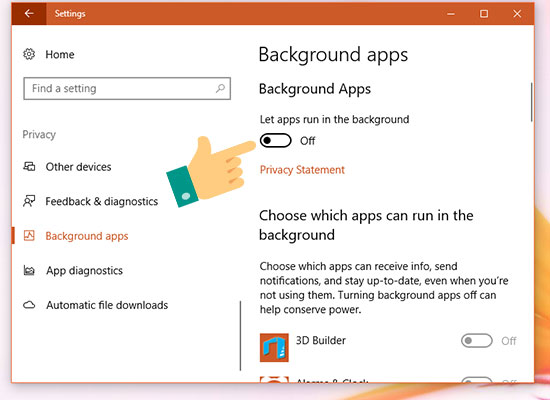Click the 3D Builder app name
Screen dimensions: 550x400
coord(321,340)
